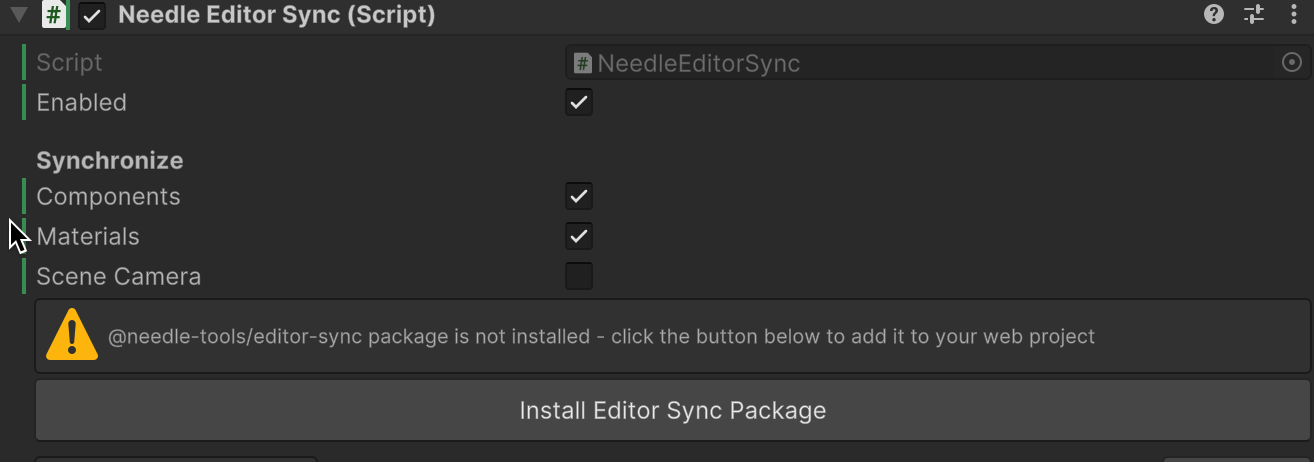Toggle the Materials synchronize checkbox
Viewport: 1314px width, 462px height.
click(579, 236)
